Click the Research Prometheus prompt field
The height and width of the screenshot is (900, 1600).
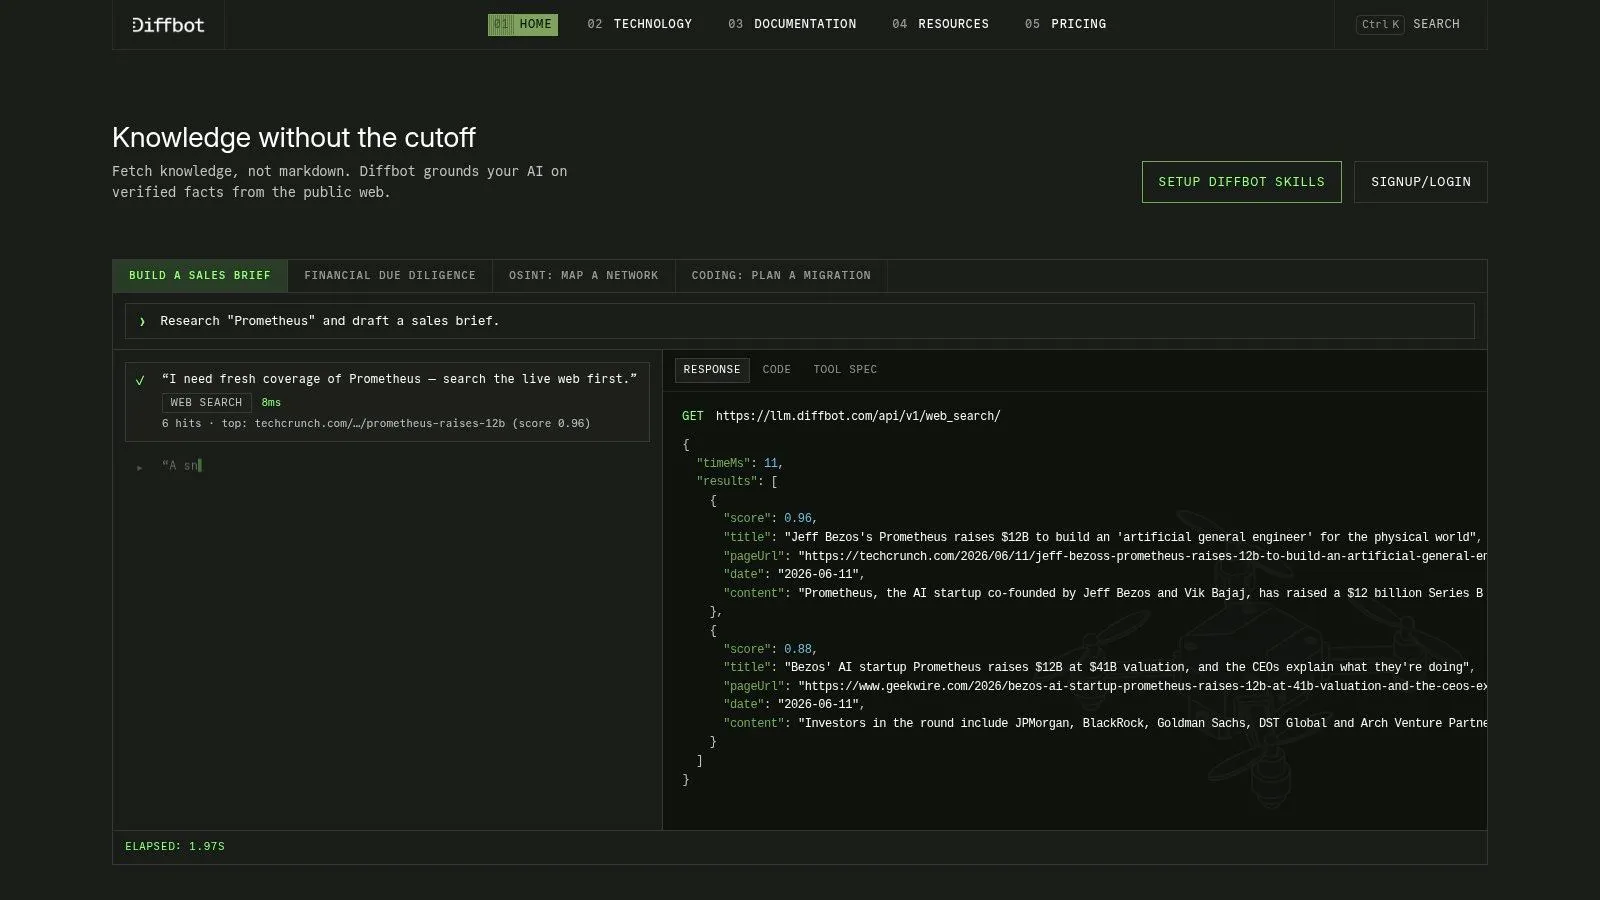pos(800,321)
